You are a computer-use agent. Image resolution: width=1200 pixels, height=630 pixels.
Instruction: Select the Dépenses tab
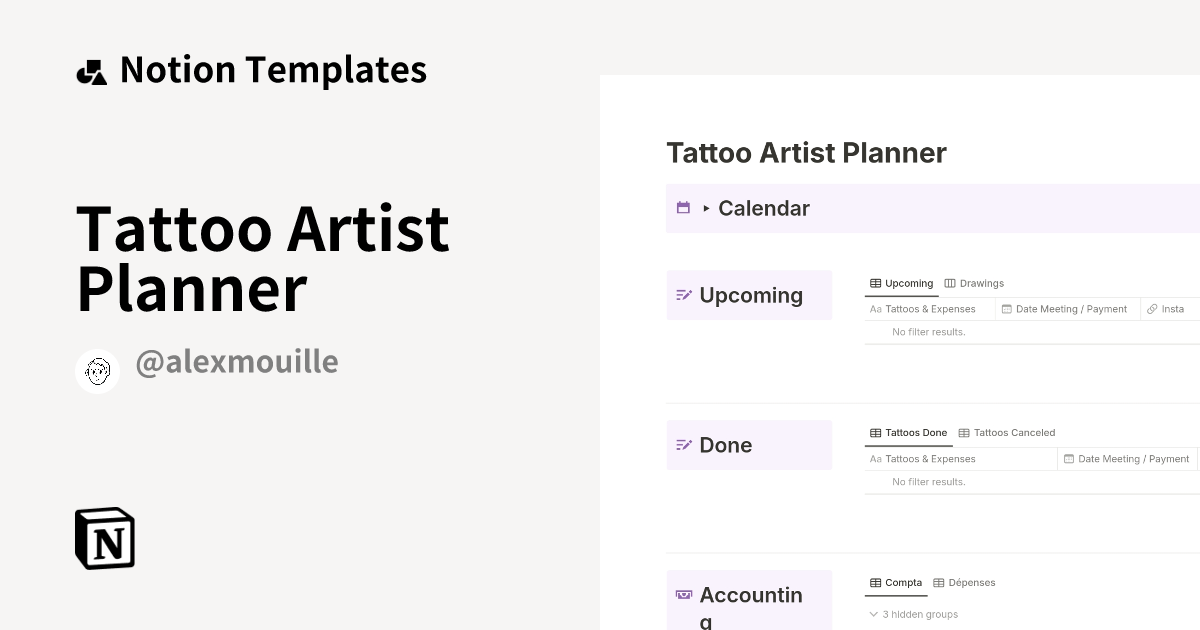[x=964, y=582]
